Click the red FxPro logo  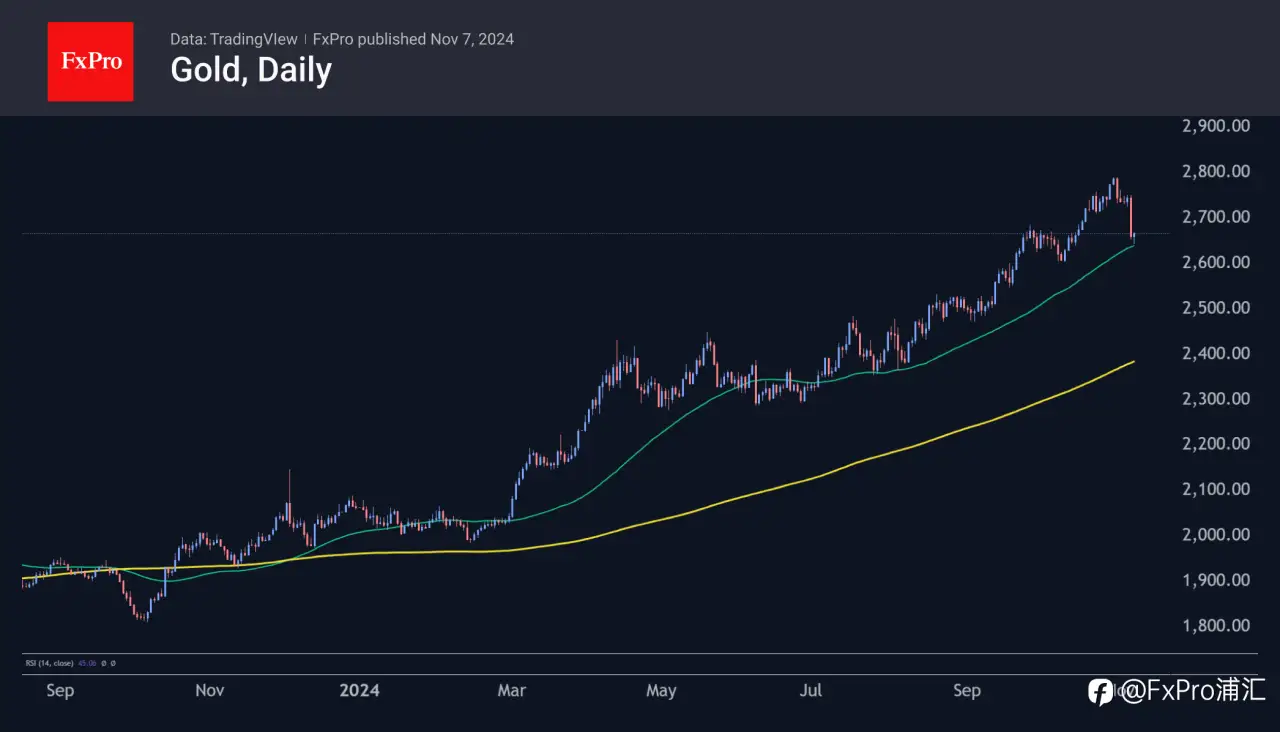point(90,61)
